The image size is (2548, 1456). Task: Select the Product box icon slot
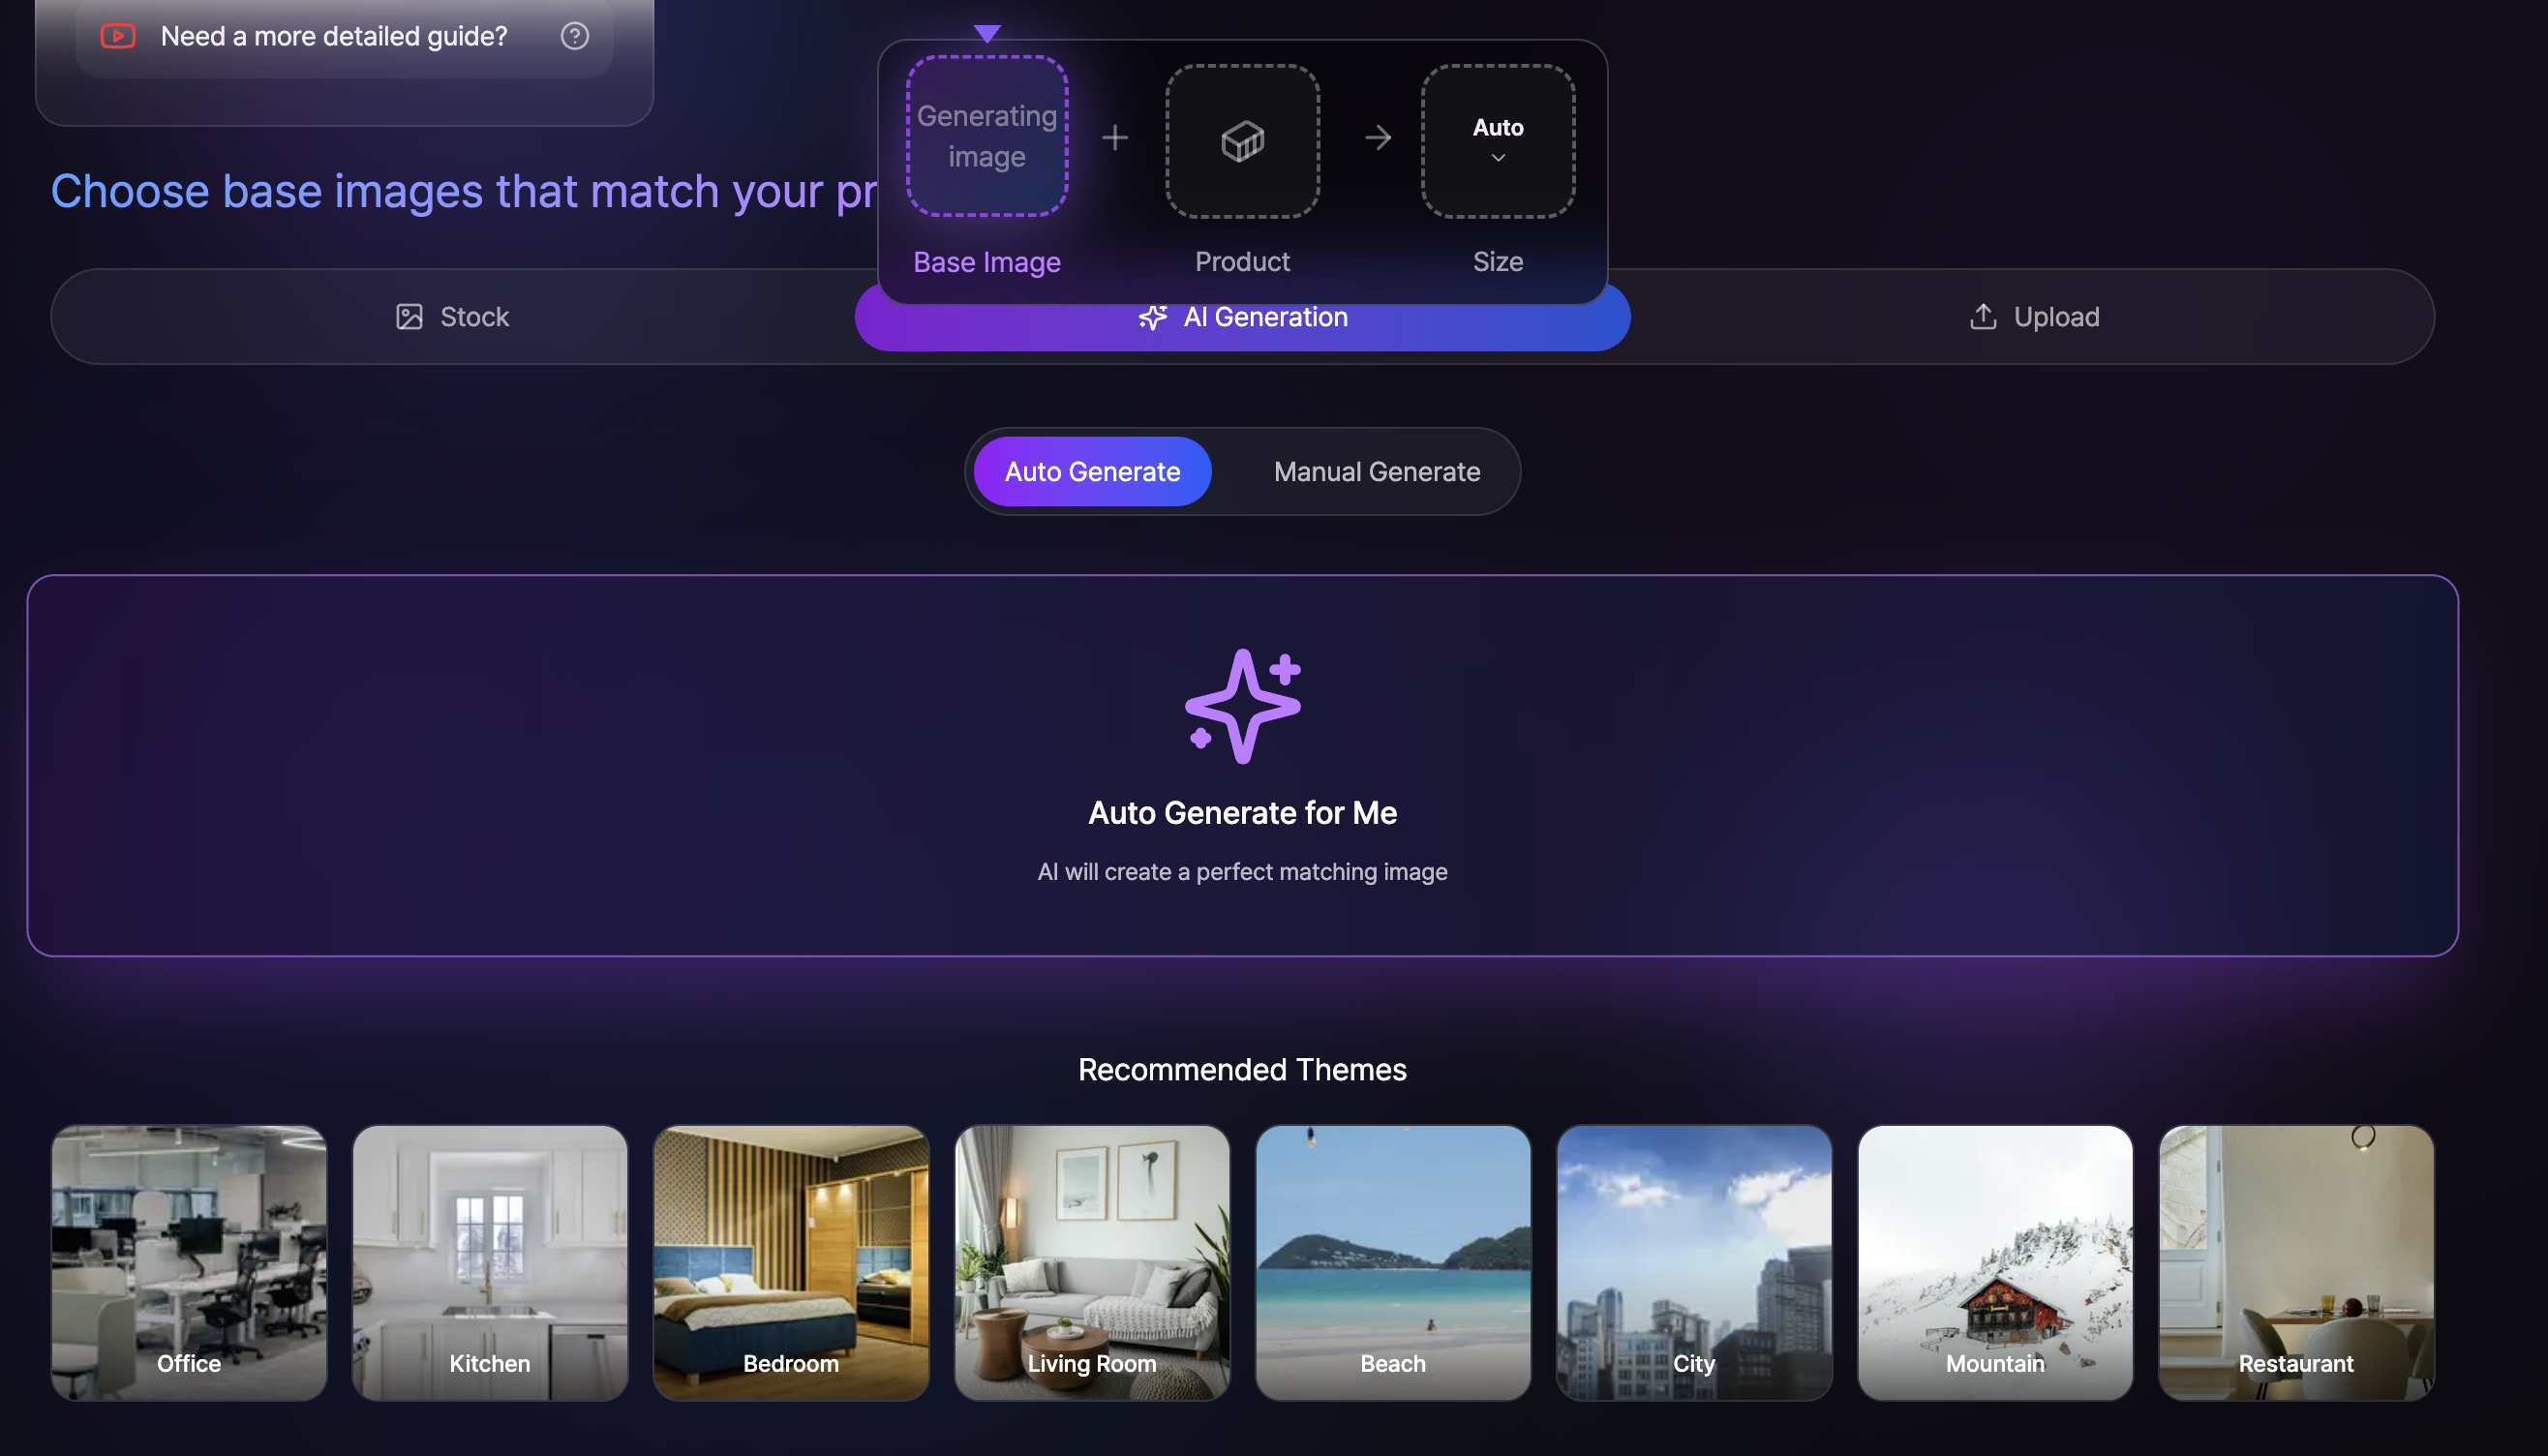point(1242,141)
